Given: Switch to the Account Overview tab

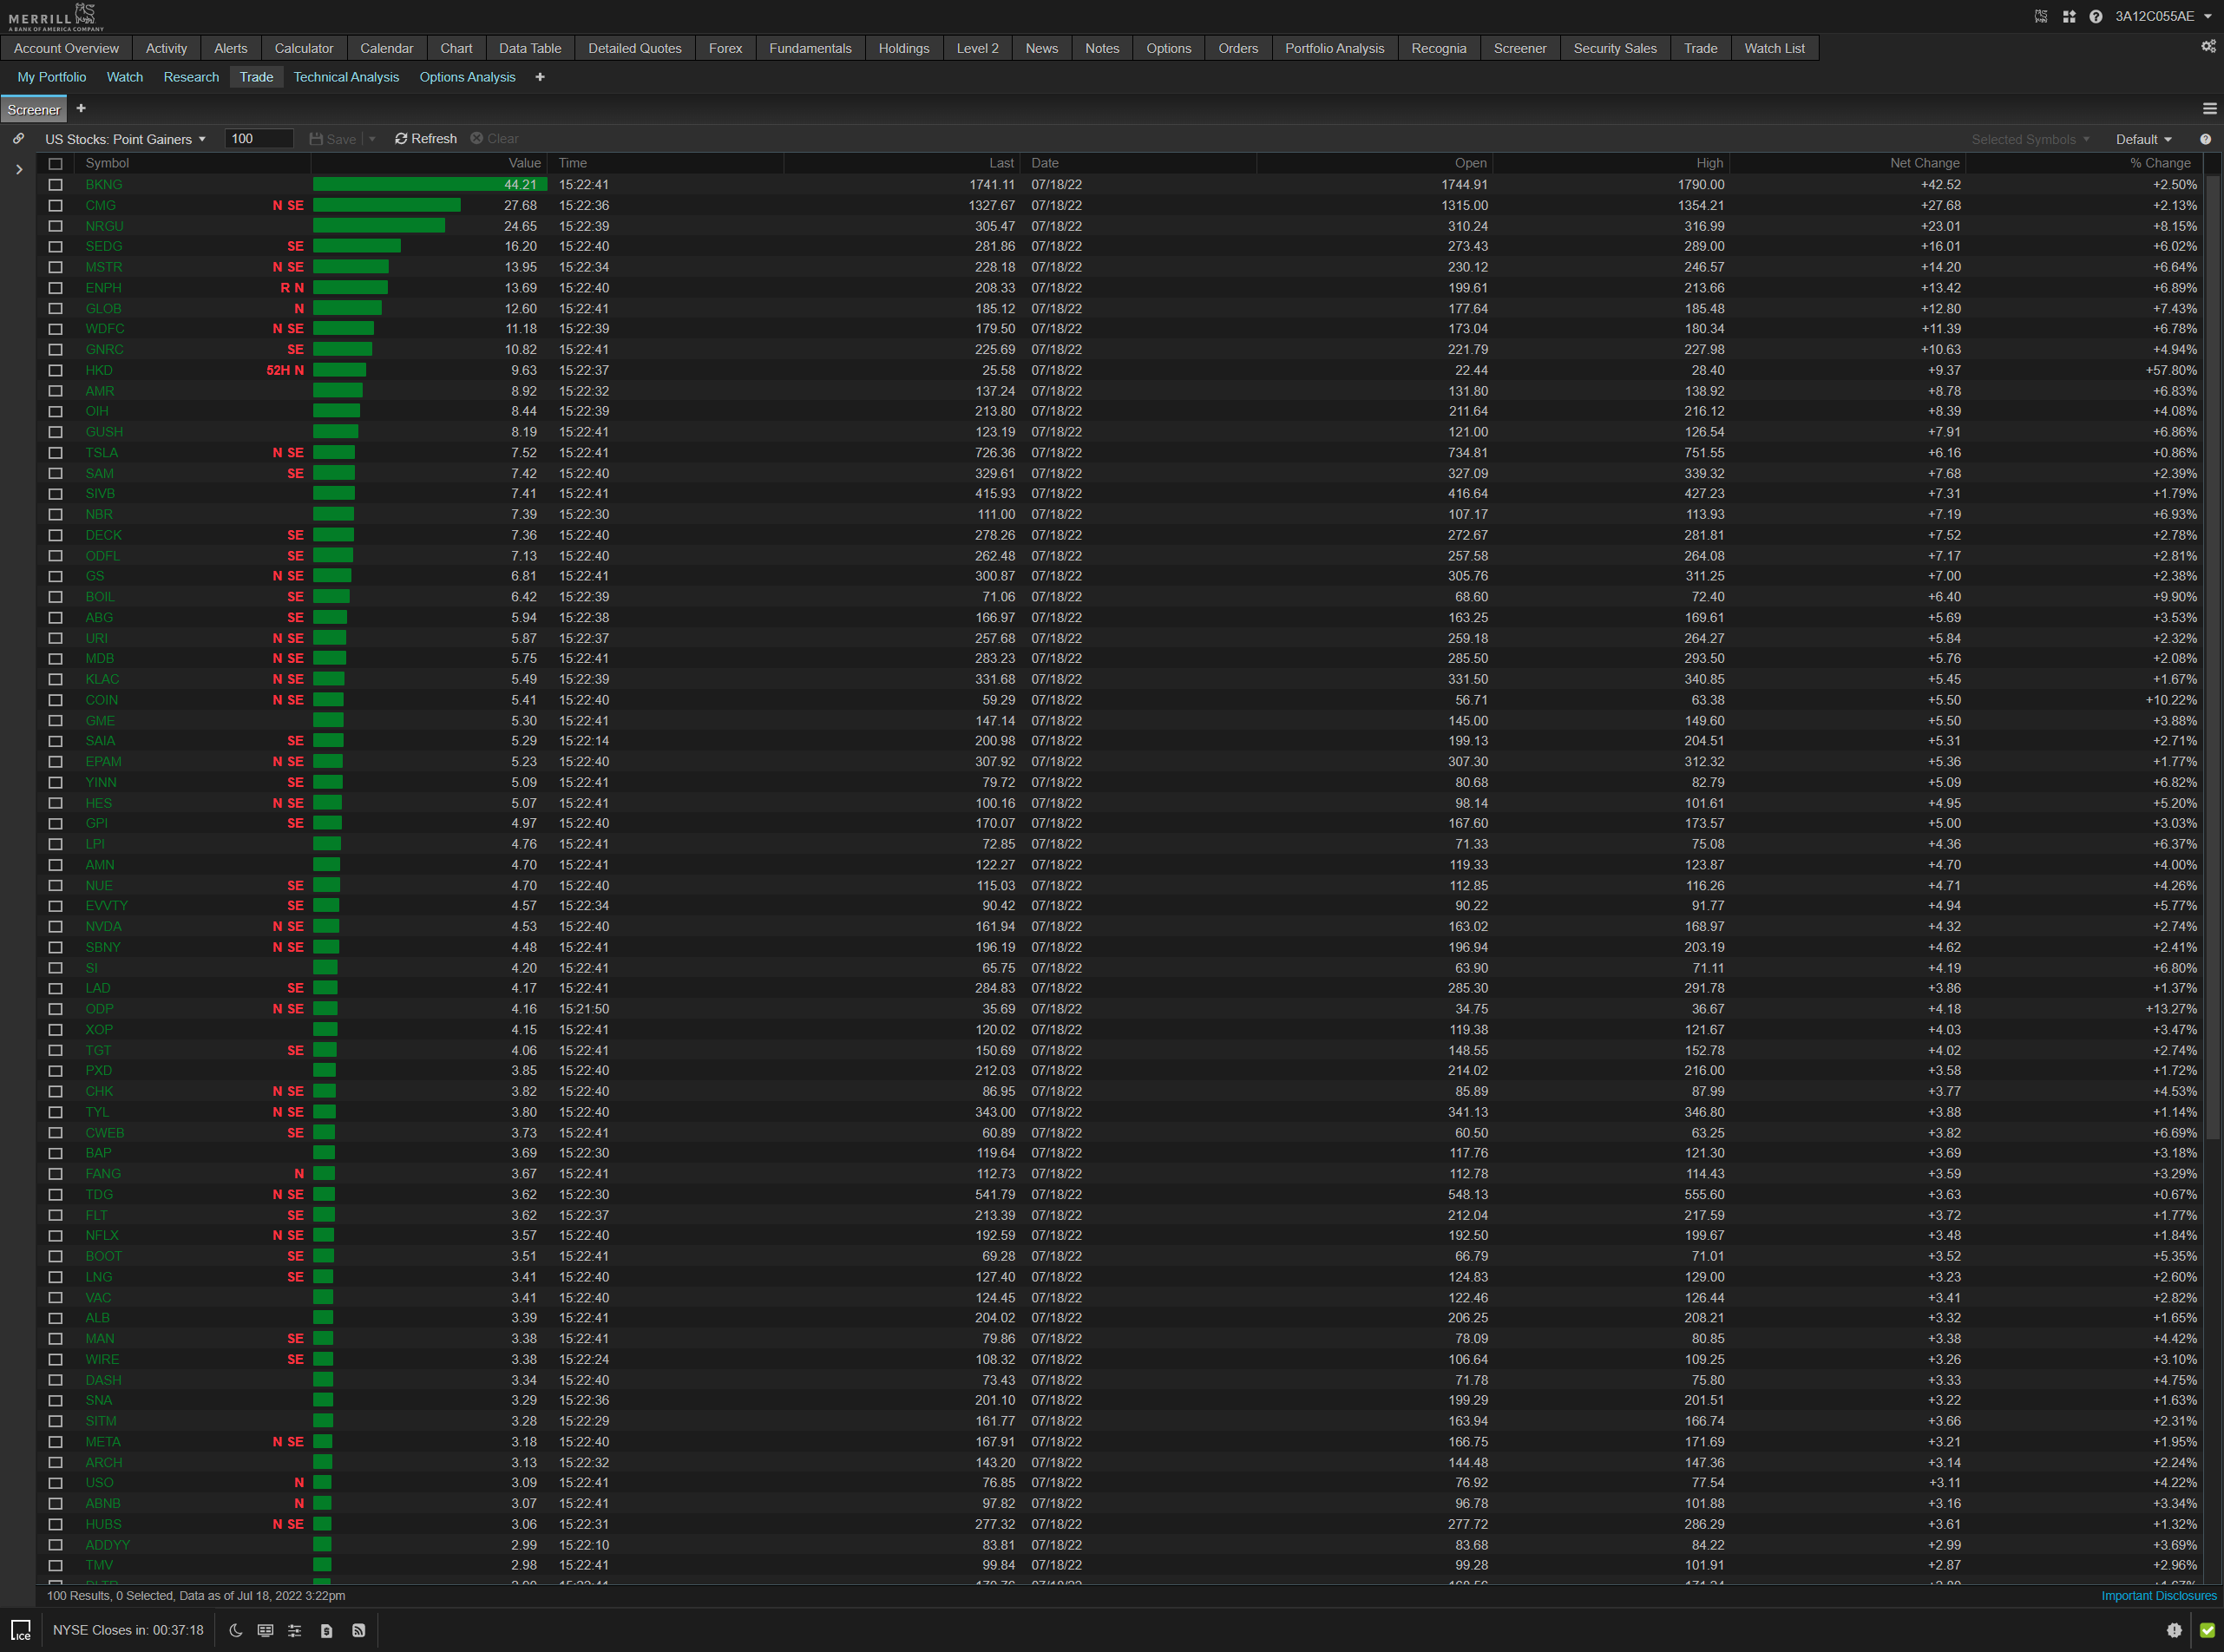Looking at the screenshot, I should tap(66, 48).
